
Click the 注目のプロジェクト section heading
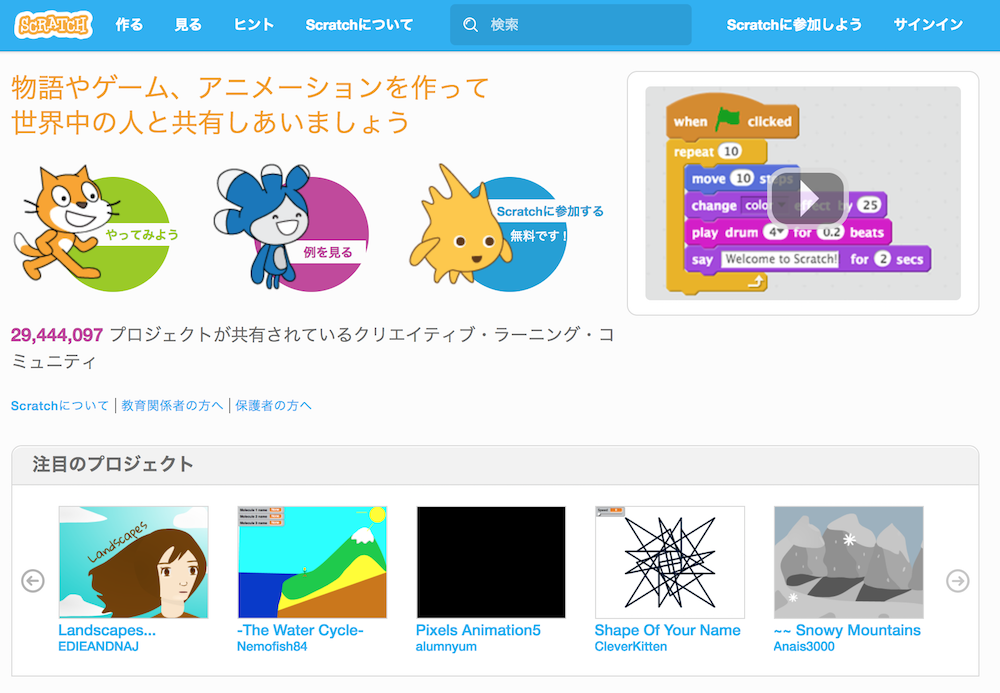113,464
